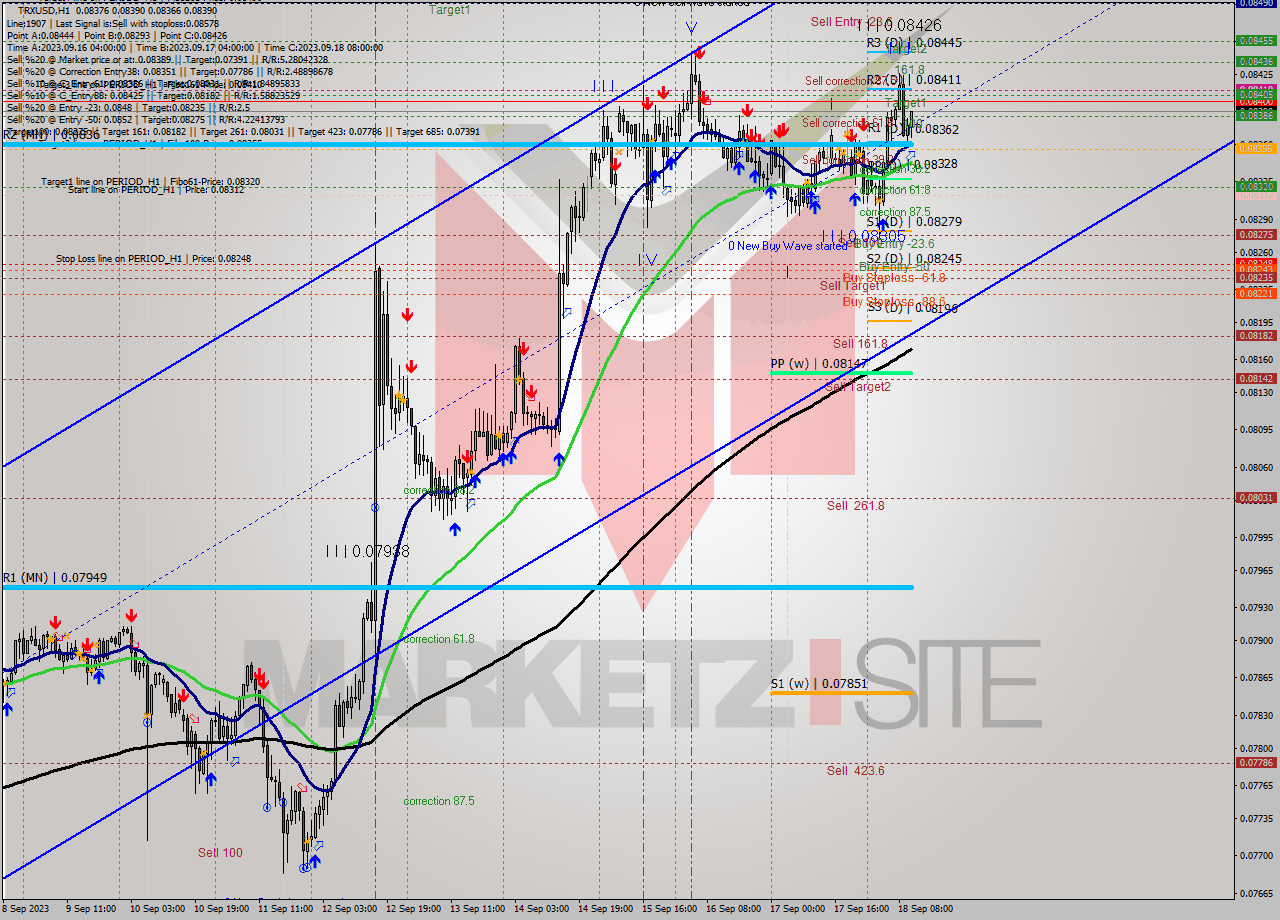Click the 'I I I 0.07938' wave label
Image resolution: width=1280 pixels, height=920 pixels.
coord(368,551)
